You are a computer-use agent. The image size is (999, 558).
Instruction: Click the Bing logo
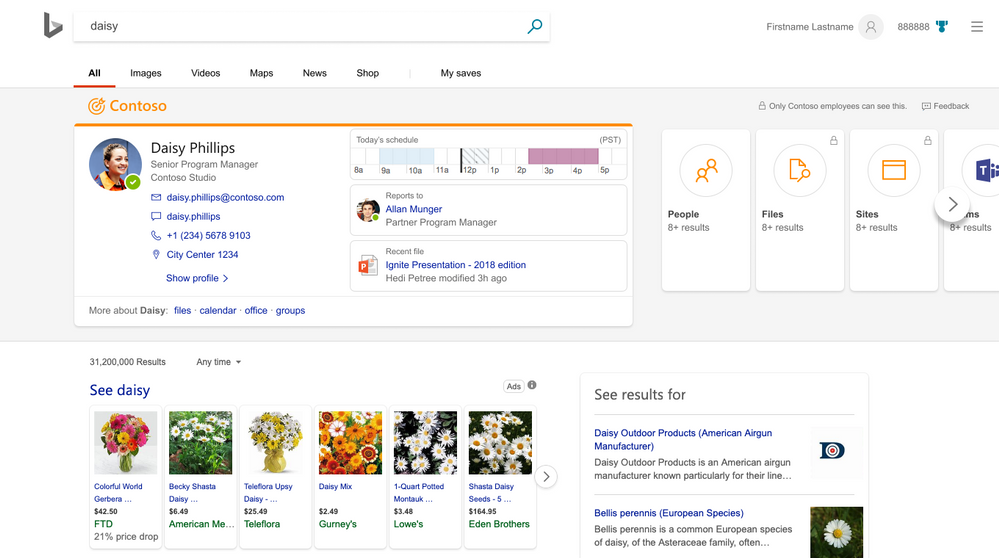click(x=53, y=25)
